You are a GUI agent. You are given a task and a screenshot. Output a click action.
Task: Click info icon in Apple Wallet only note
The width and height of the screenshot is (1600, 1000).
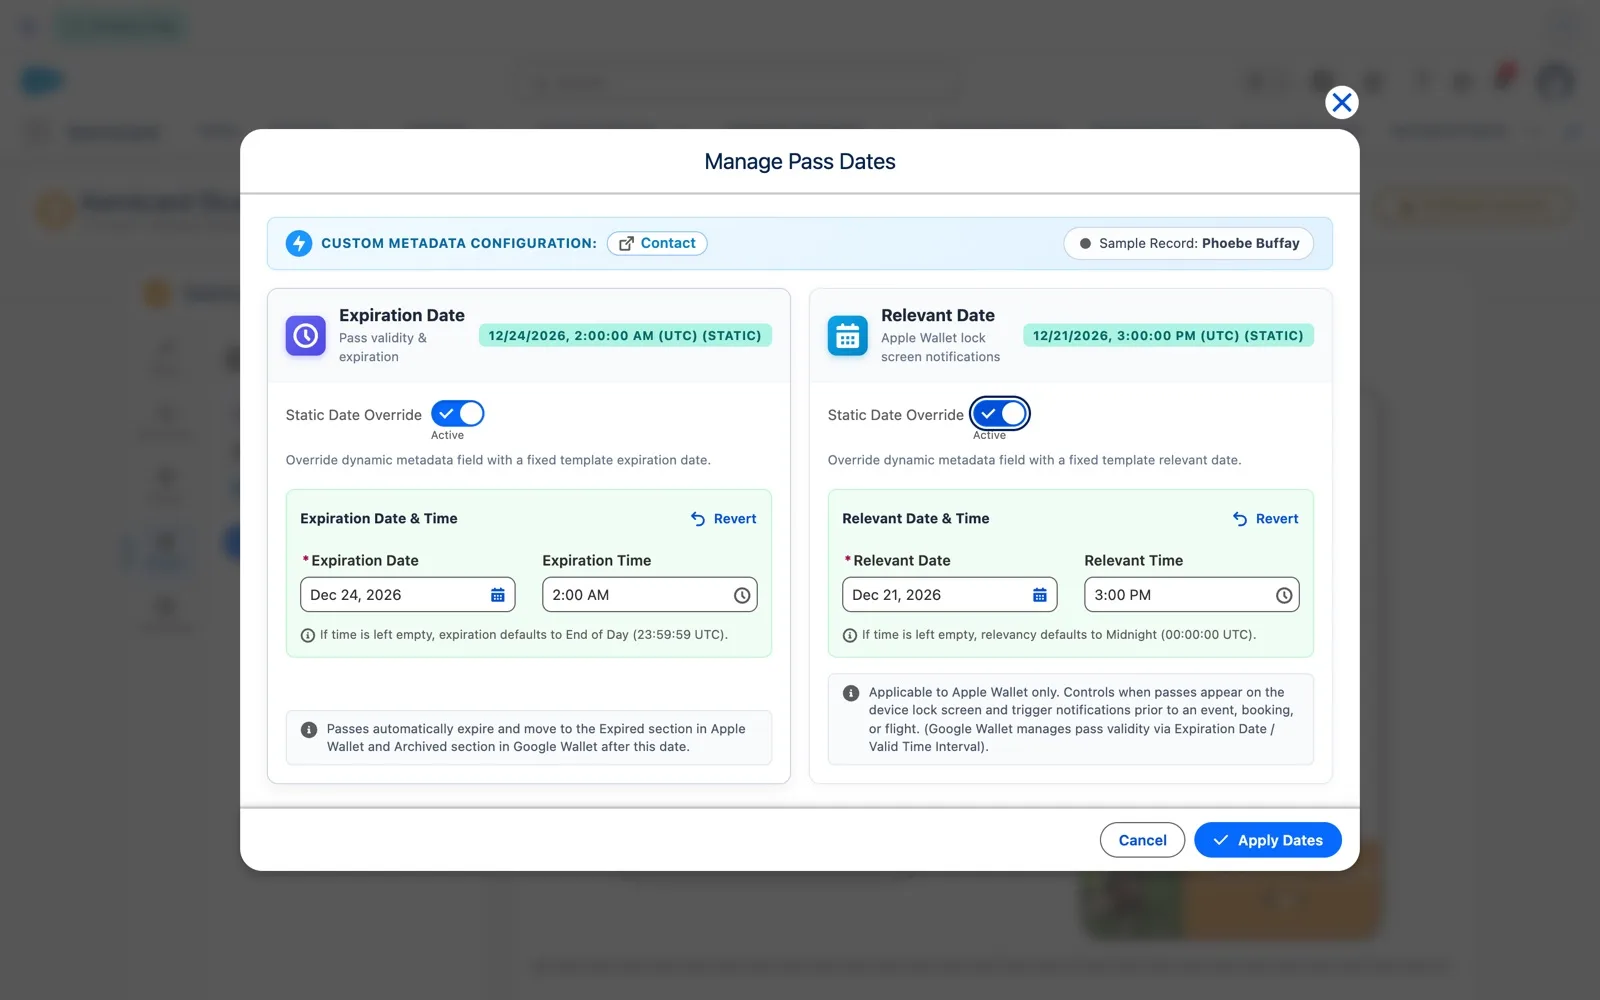click(851, 693)
